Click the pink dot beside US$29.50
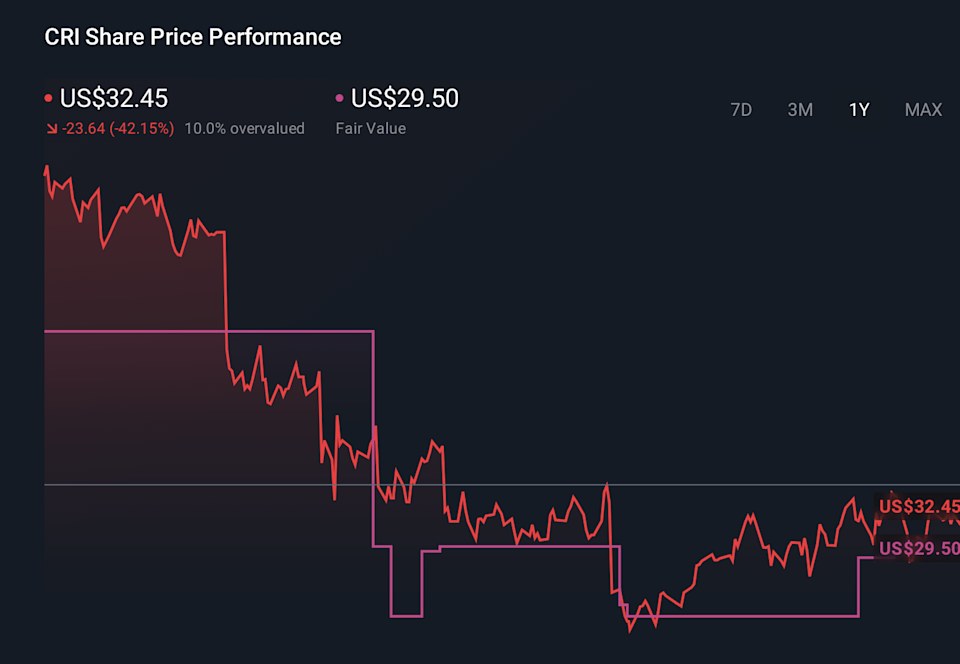 tap(340, 98)
